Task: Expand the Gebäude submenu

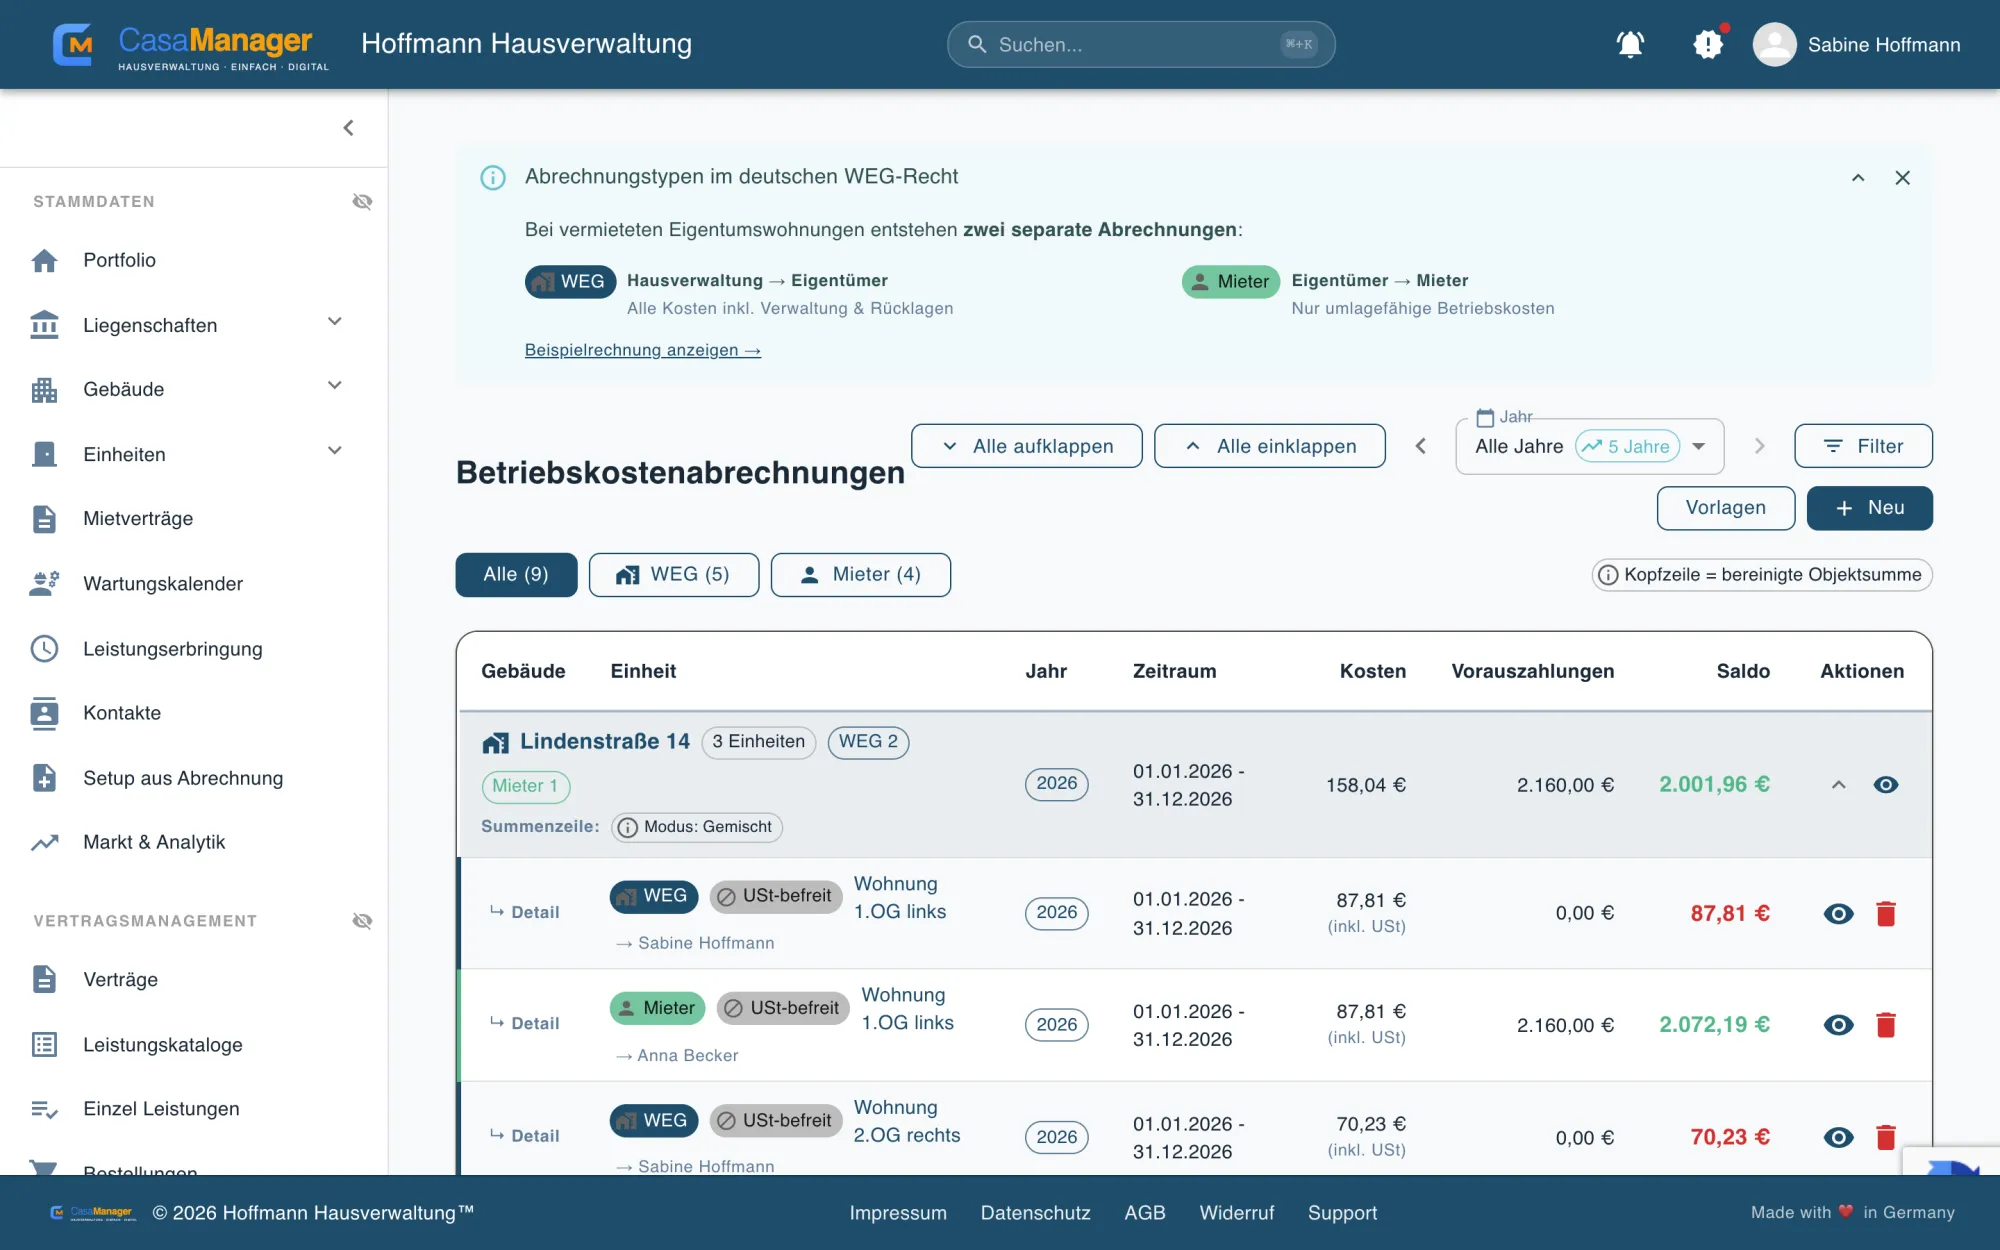Action: coord(335,386)
